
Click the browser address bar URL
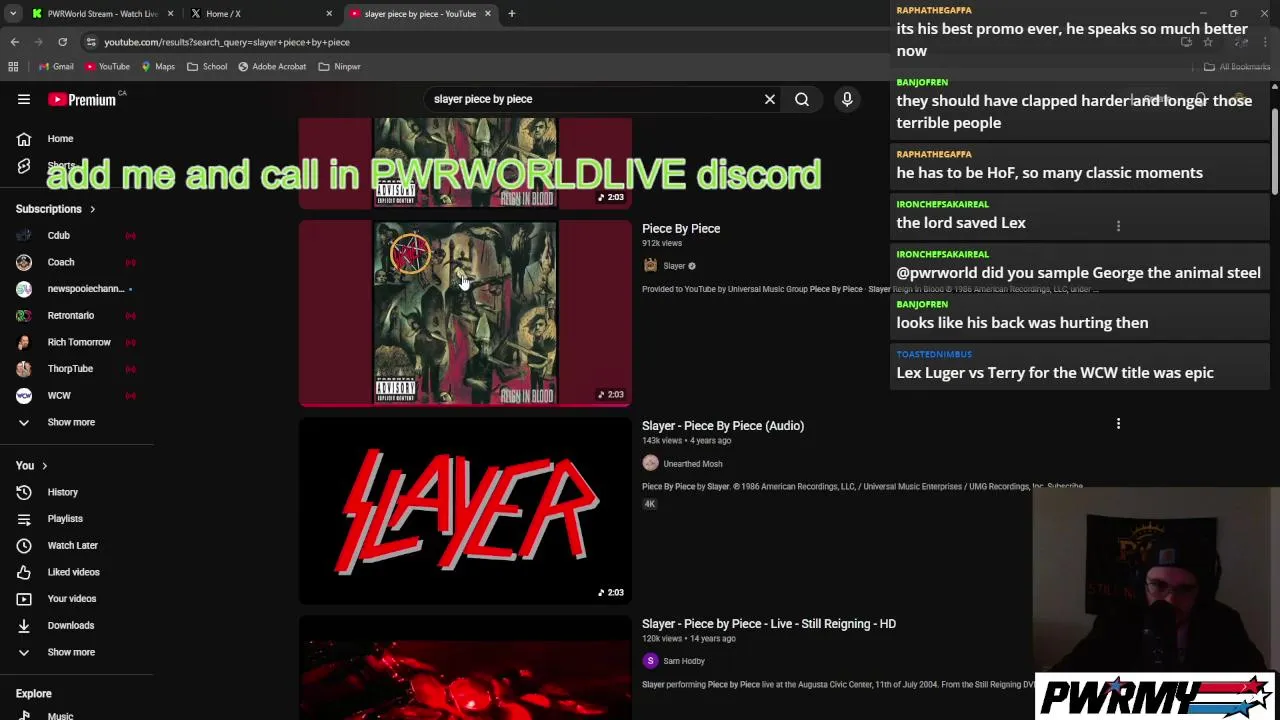click(x=227, y=42)
